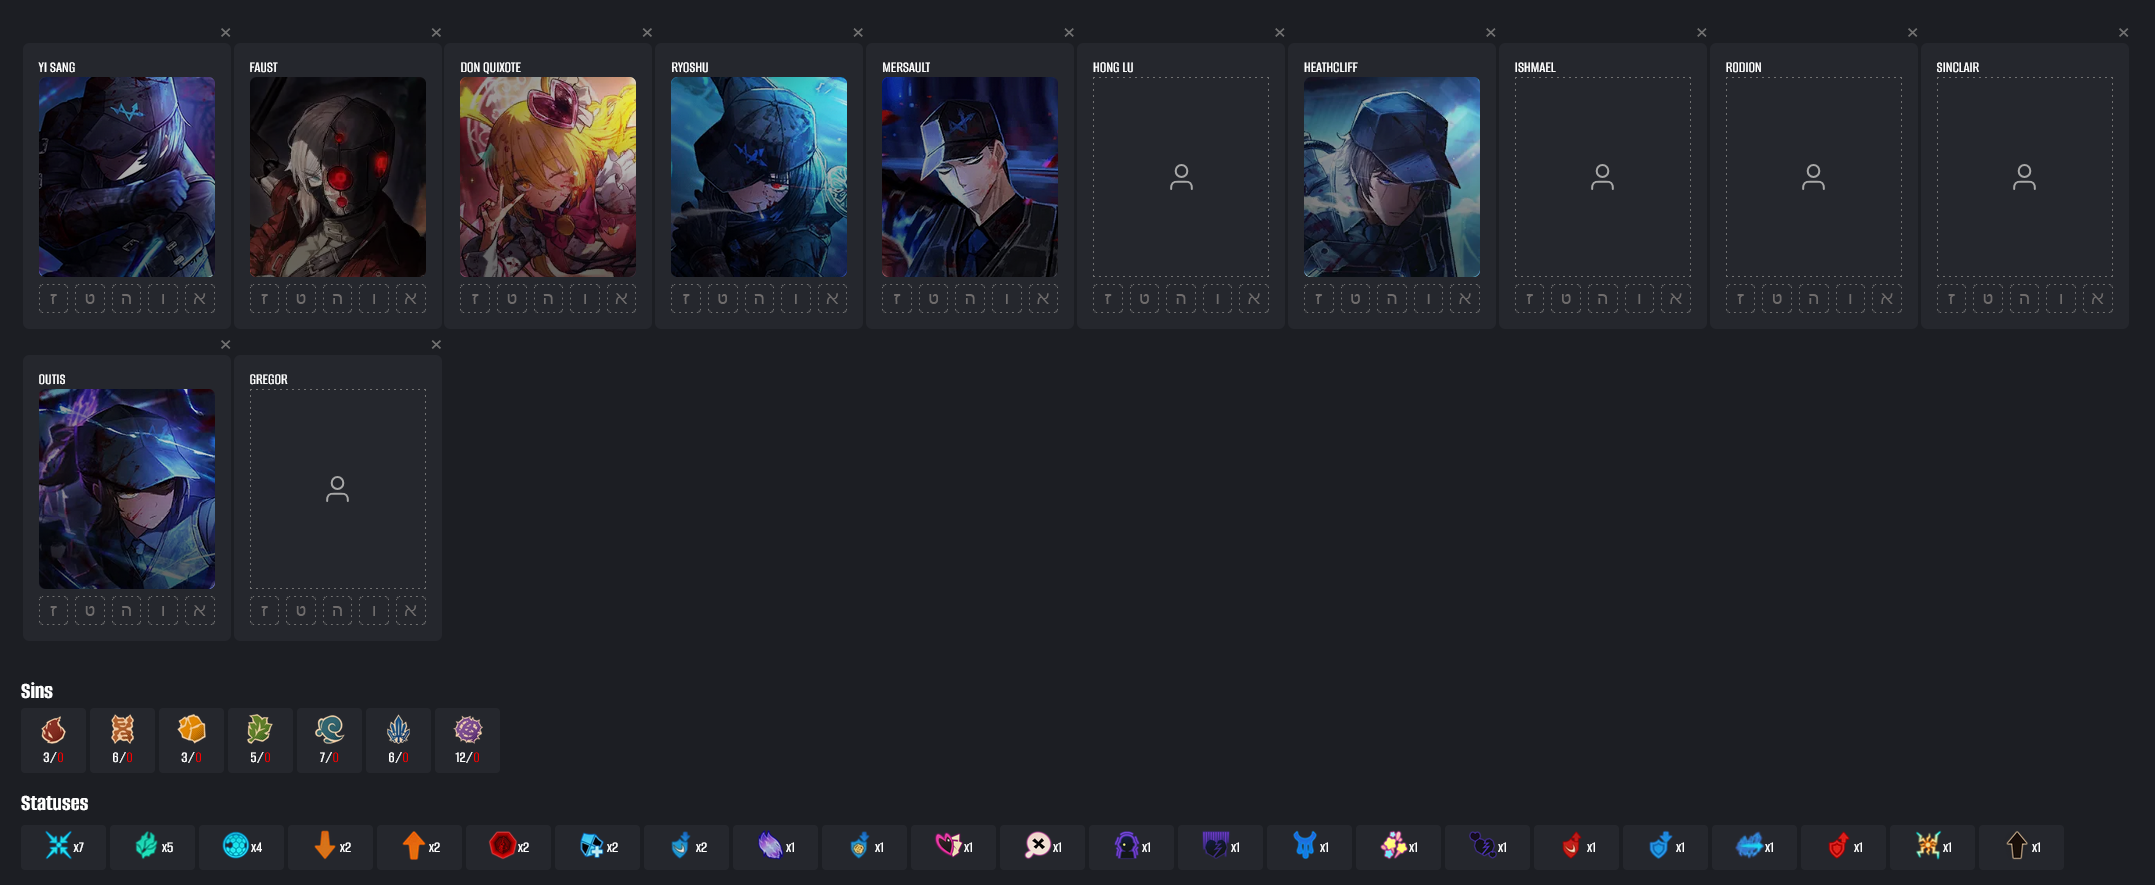The width and height of the screenshot is (2155, 885).
Task: Close the Ryoshu card
Action: 858,33
